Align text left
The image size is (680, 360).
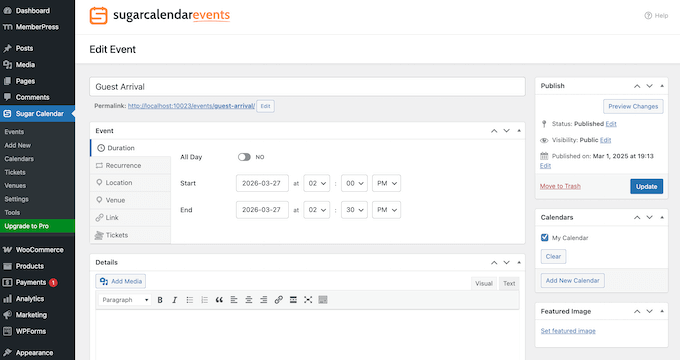[234, 300]
